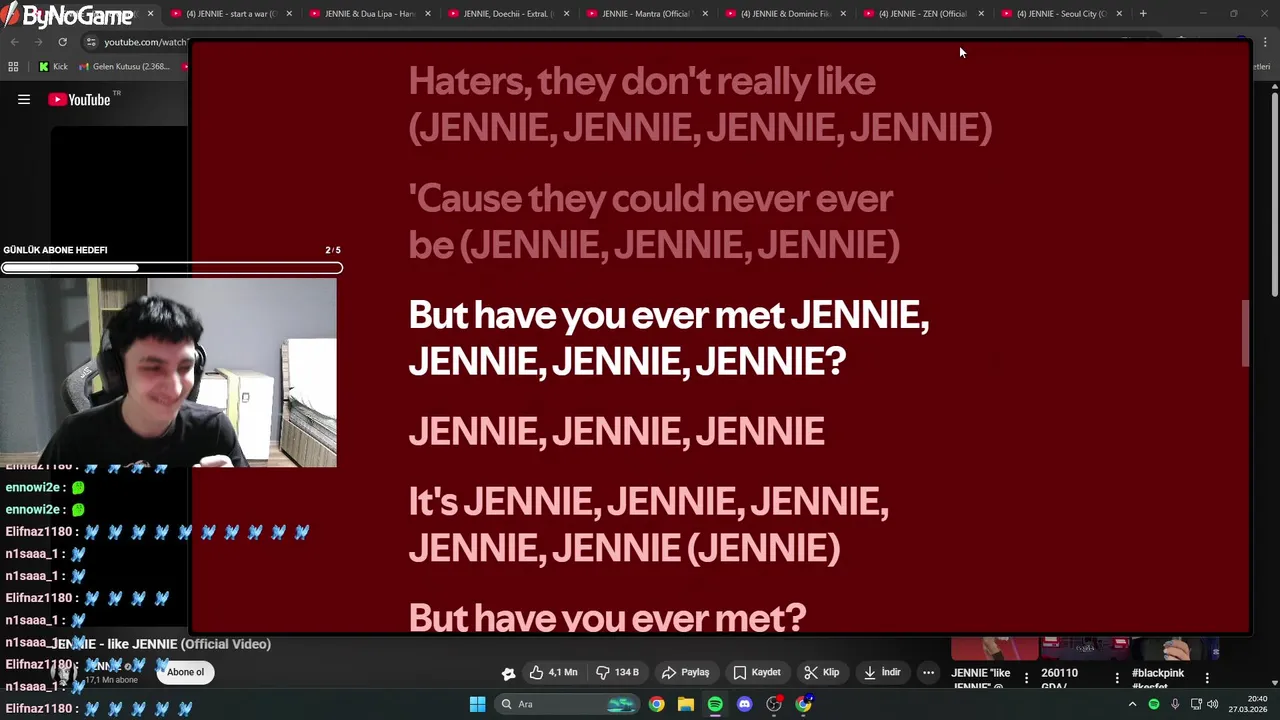Open options for the #blackpink suggestion
Screen dimensions: 1280x720
tap(1207, 678)
